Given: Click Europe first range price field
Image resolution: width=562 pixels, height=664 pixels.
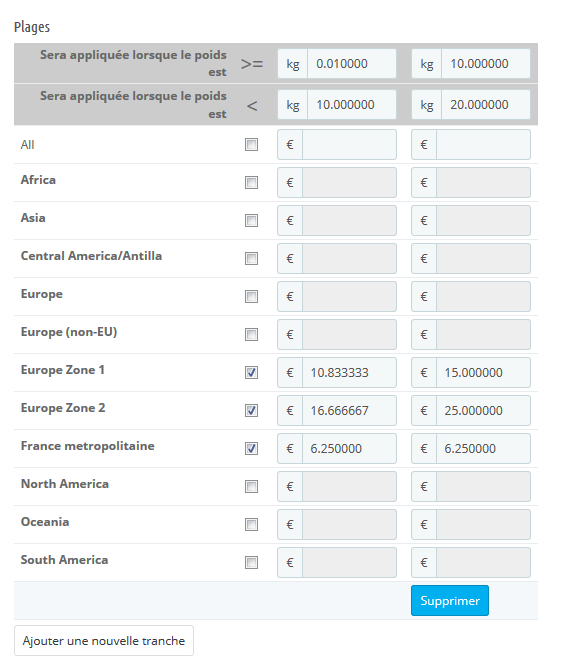Looking at the screenshot, I should pyautogui.click(x=349, y=296).
